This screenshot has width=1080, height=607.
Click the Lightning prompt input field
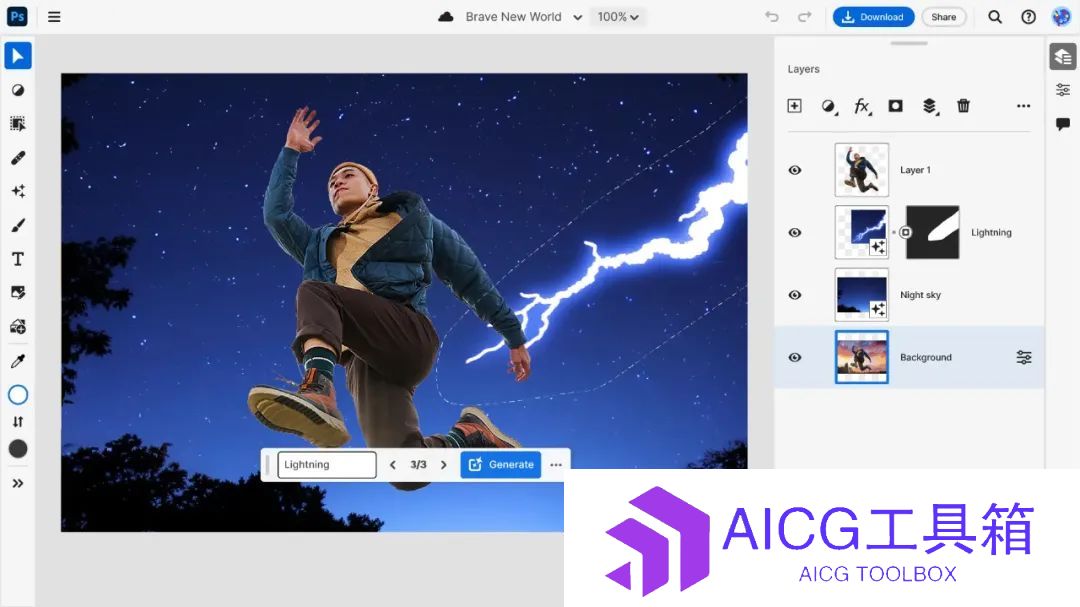tap(327, 464)
